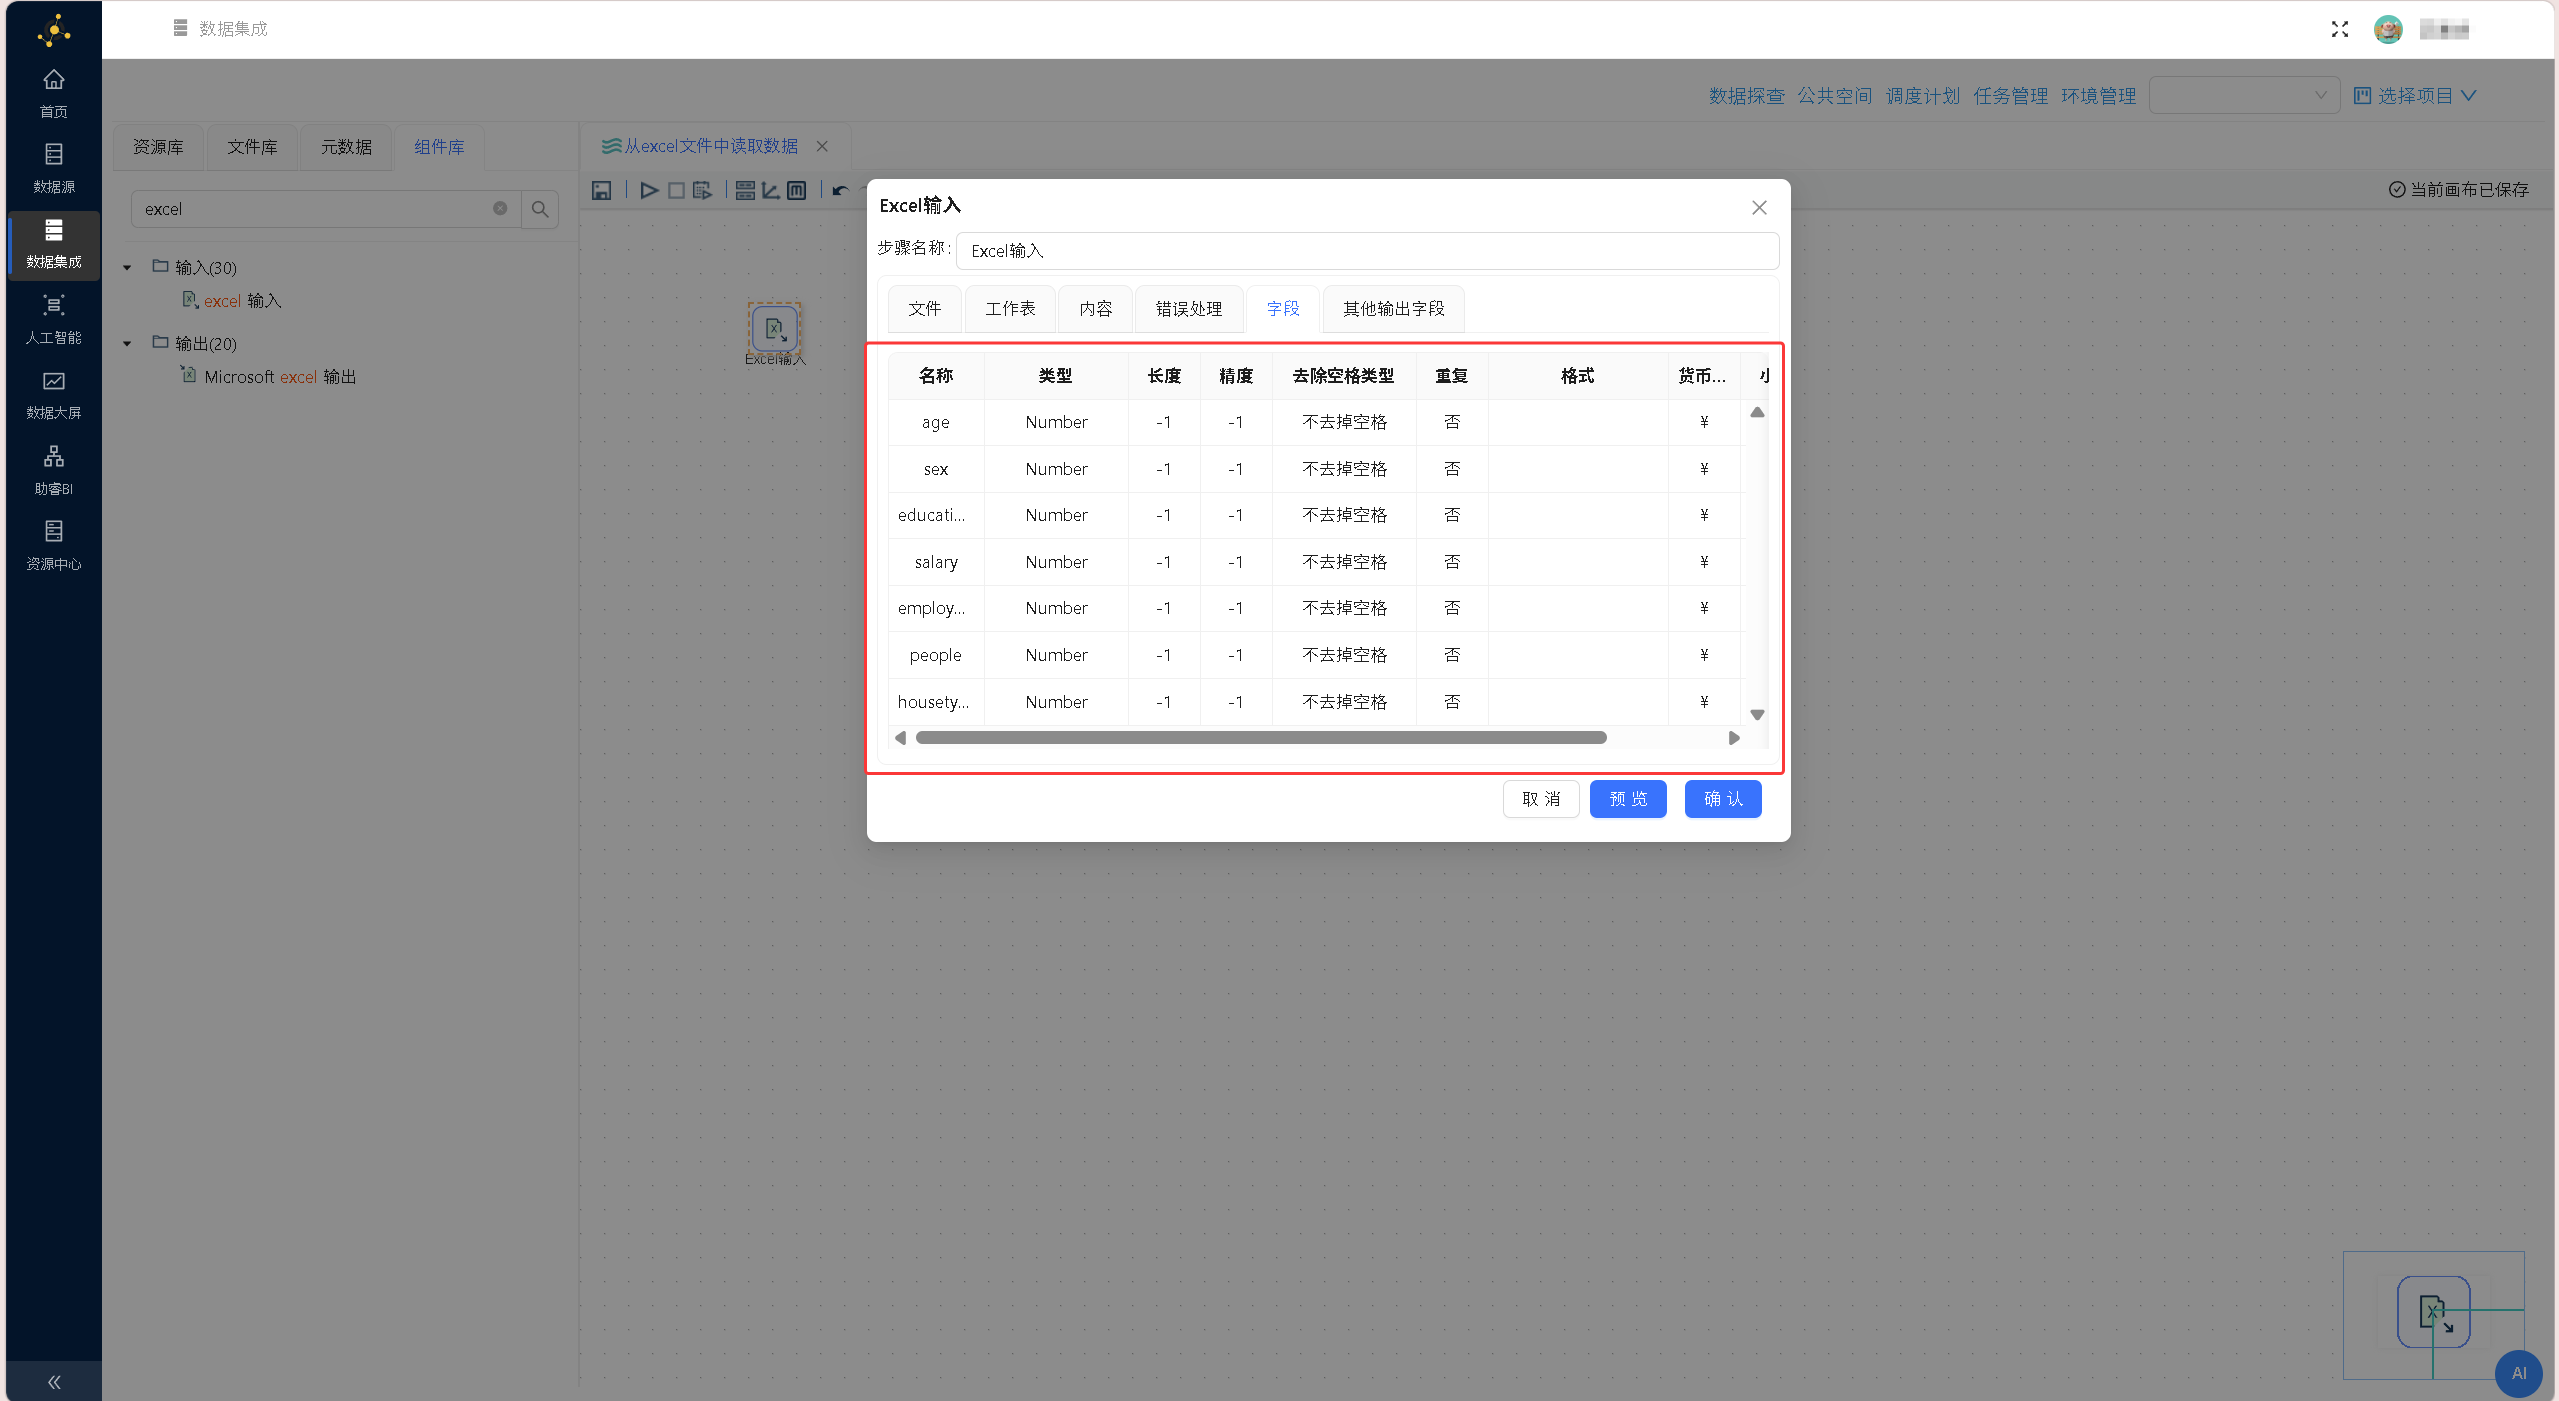Screen dimensions: 2559x1401
Task: Open the 任务管理 link
Action: pos(2010,95)
